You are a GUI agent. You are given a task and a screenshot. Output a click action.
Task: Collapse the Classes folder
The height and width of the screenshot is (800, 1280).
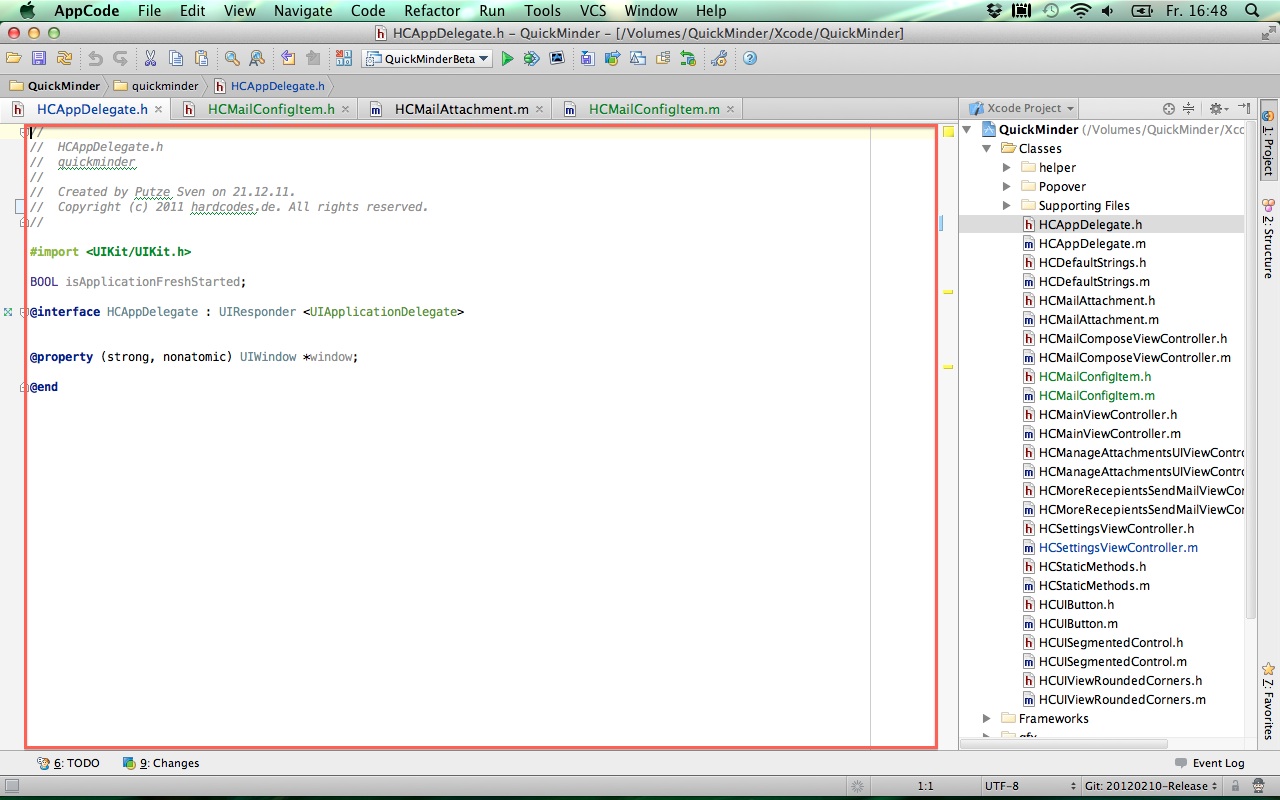(987, 149)
